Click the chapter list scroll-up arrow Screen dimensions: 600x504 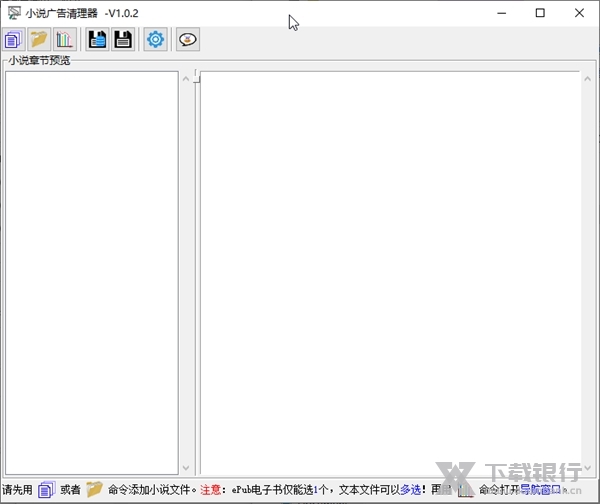[186, 80]
